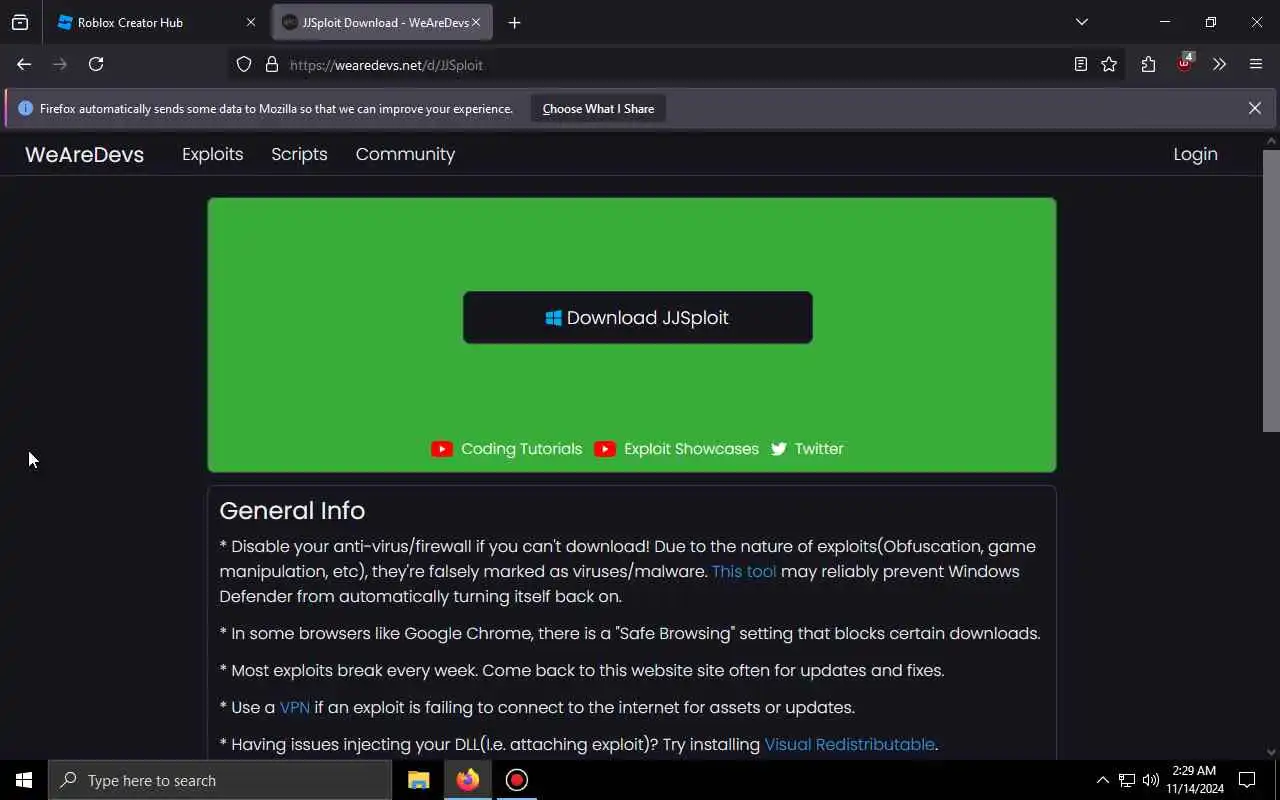Open the volume tray icon
Screen dimensions: 1280x800
pyautogui.click(x=1150, y=780)
